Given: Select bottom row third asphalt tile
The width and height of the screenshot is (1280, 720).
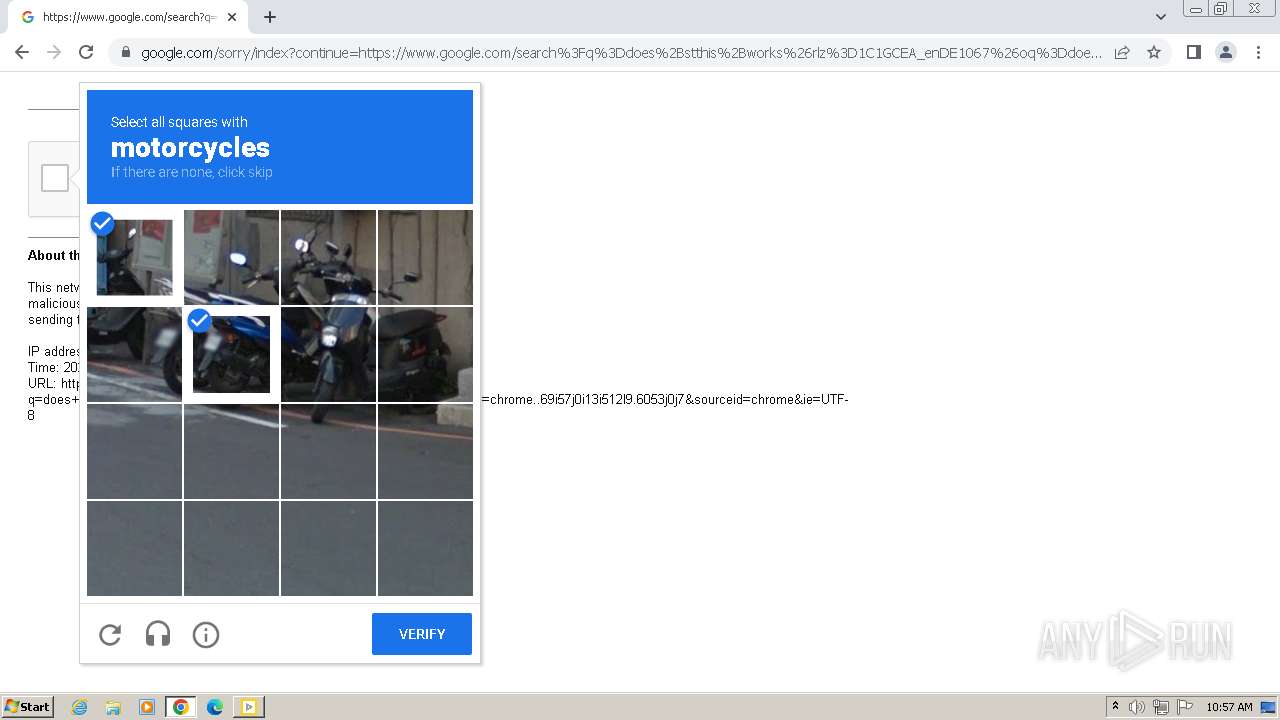Looking at the screenshot, I should pos(328,548).
